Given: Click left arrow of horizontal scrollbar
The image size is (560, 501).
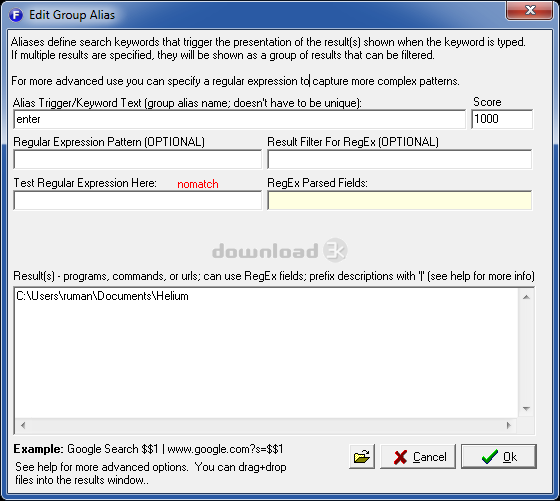Looking at the screenshot, I should pos(23,425).
